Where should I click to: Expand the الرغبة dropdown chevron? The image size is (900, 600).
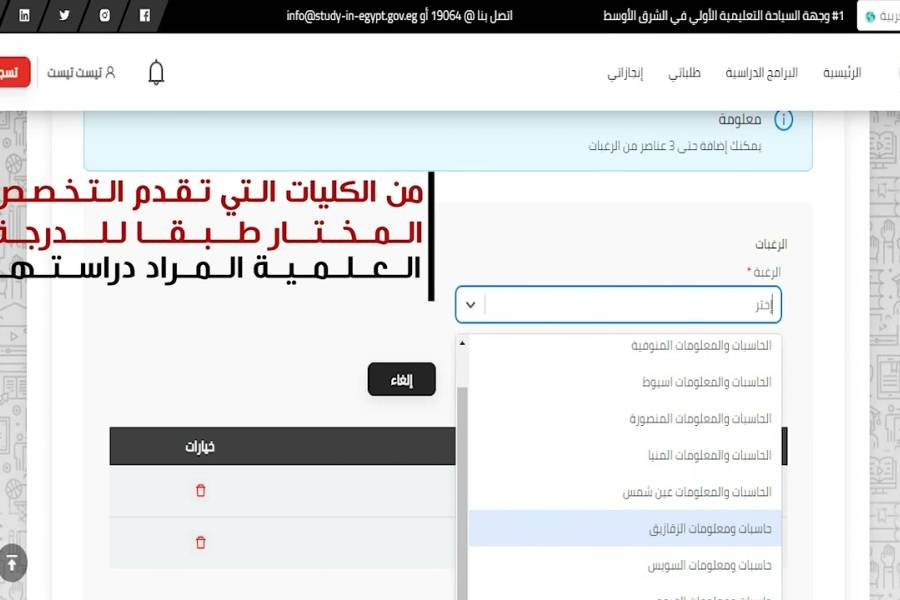471,305
